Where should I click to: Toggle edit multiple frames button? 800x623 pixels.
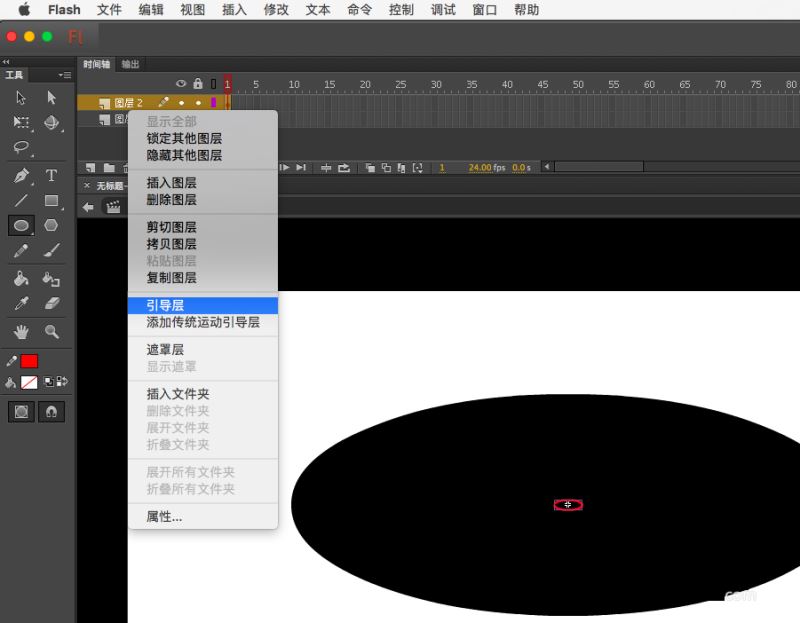(402, 168)
